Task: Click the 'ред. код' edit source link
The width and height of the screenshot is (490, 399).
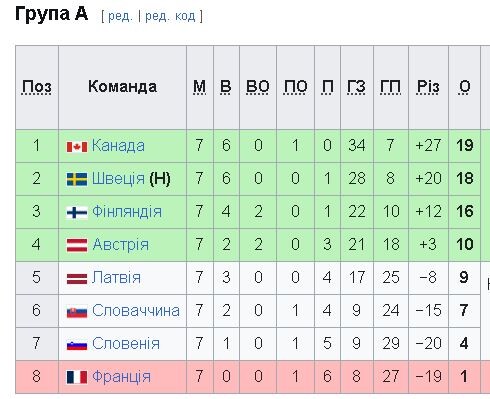Action: pyautogui.click(x=170, y=16)
